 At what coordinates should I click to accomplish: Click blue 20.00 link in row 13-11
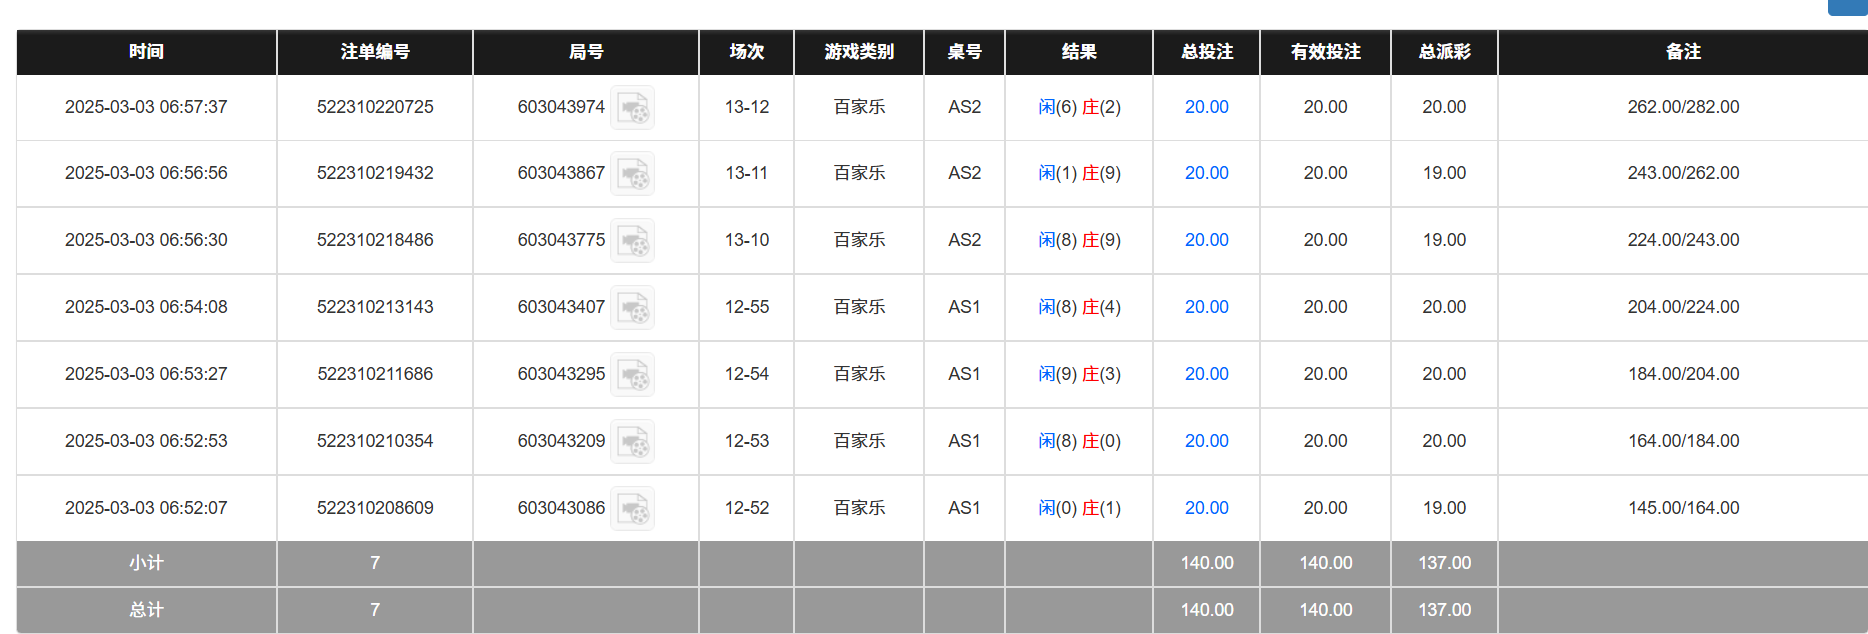pyautogui.click(x=1205, y=173)
